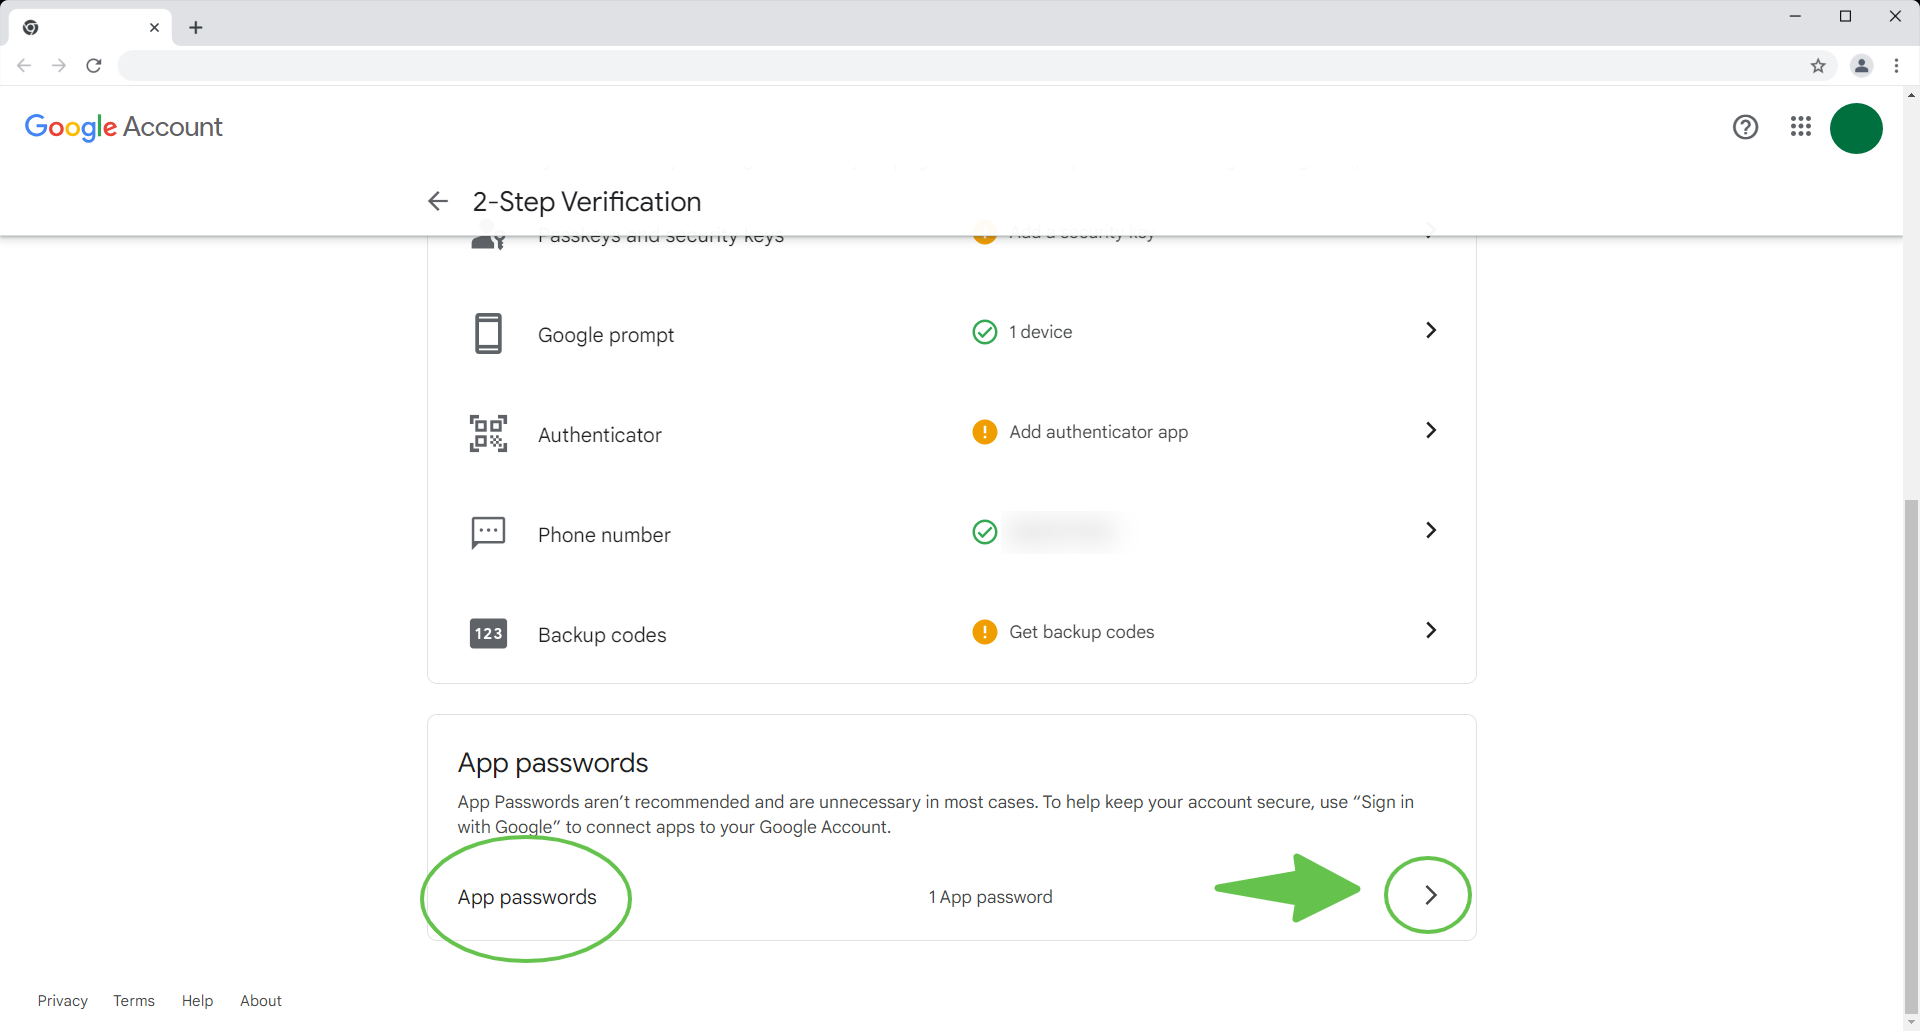Viewport: 1920px width, 1031px height.
Task: Expand Authenticator with its chevron
Action: pyautogui.click(x=1431, y=430)
